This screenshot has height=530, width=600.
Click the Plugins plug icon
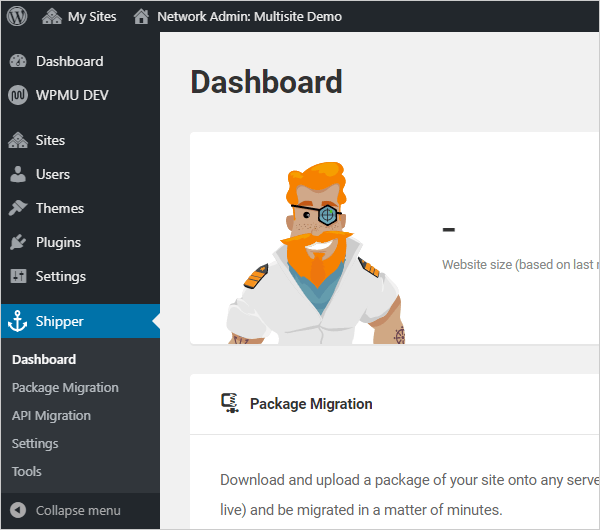coord(18,242)
